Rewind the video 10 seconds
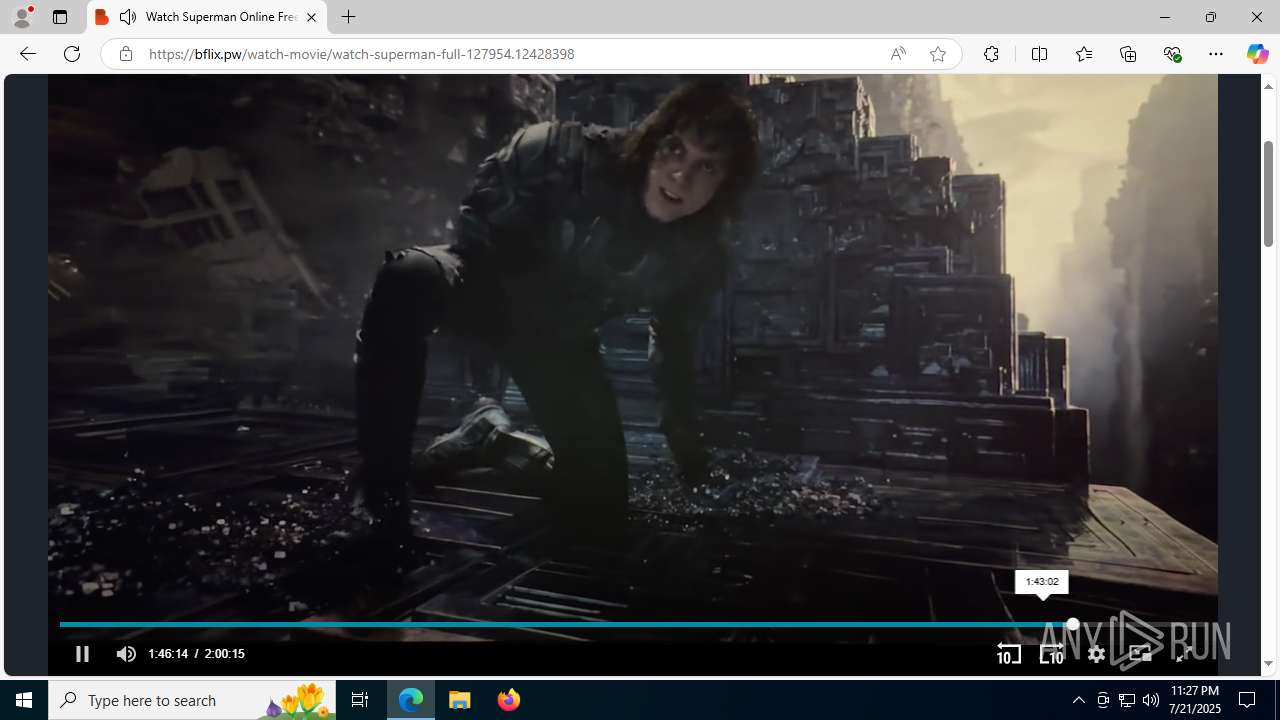Viewport: 1280px width, 720px height. (1008, 654)
